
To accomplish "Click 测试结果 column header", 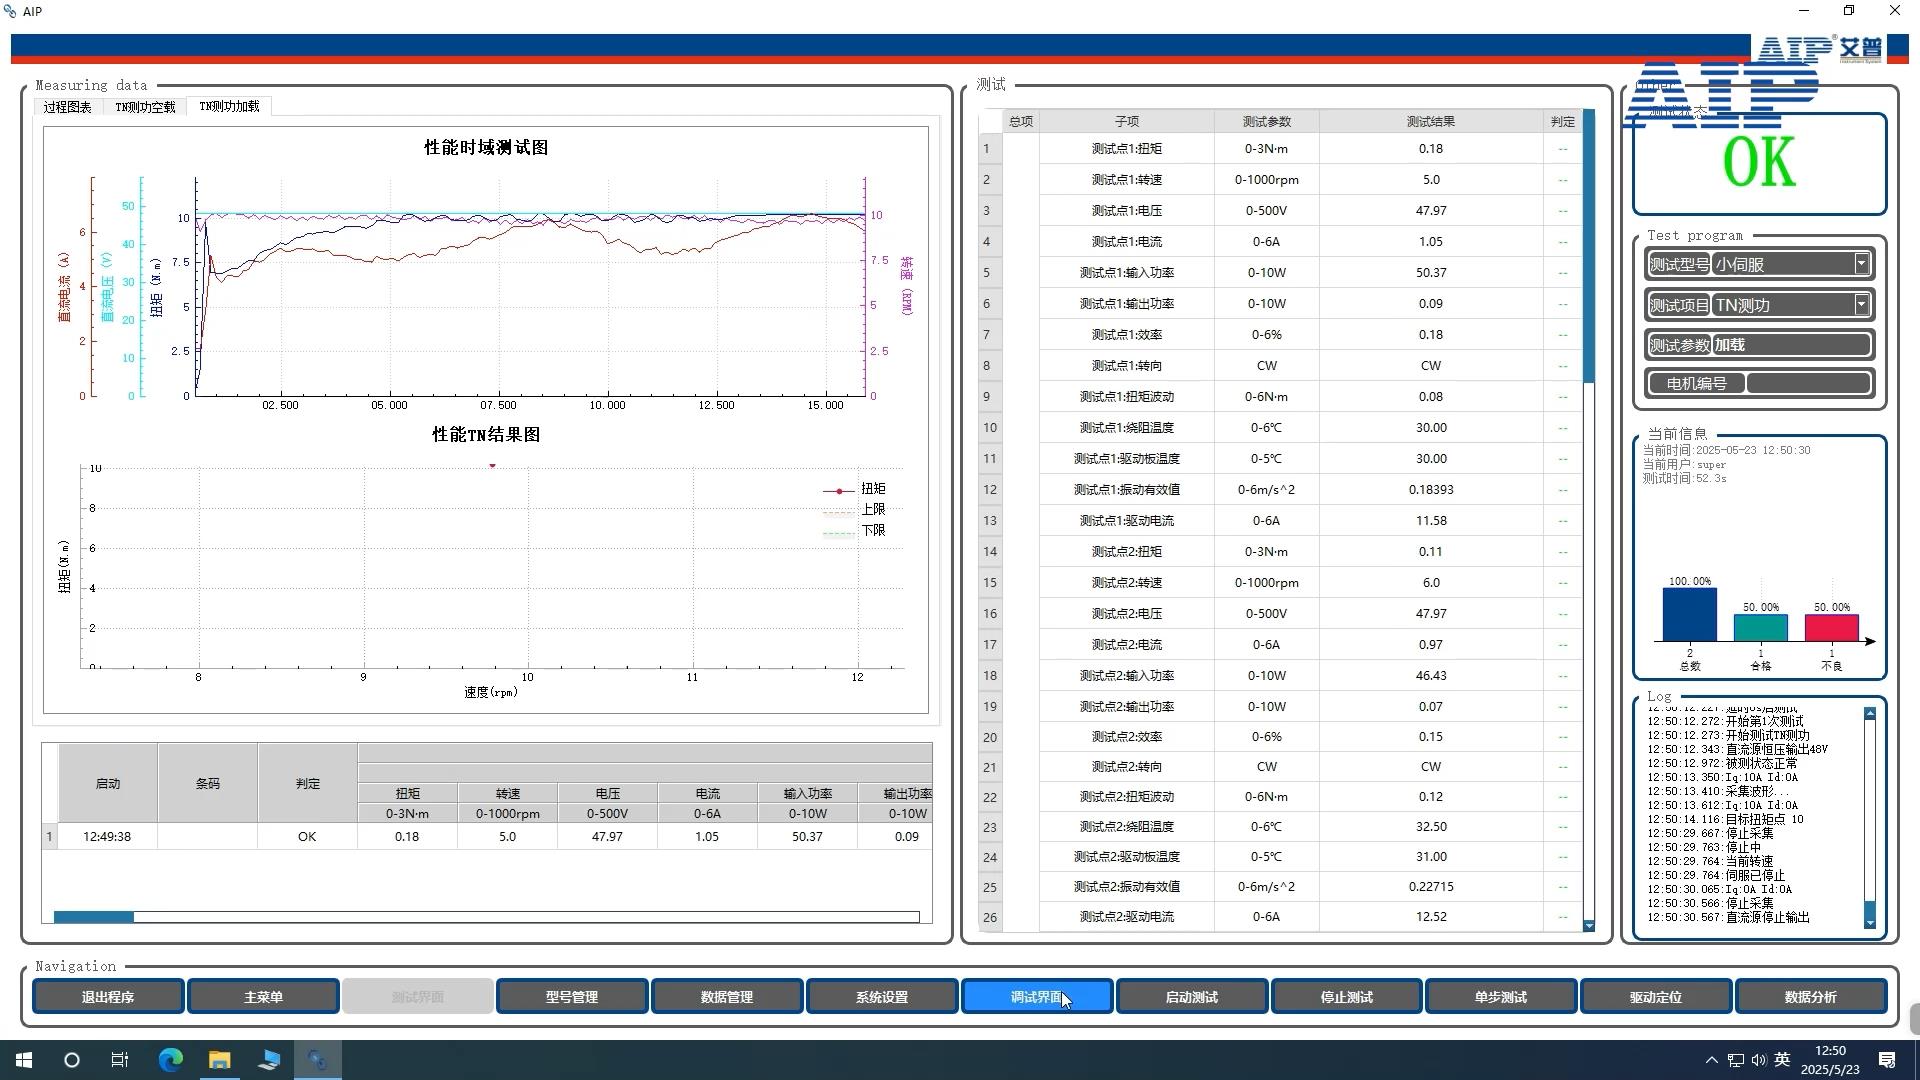I will (1431, 122).
